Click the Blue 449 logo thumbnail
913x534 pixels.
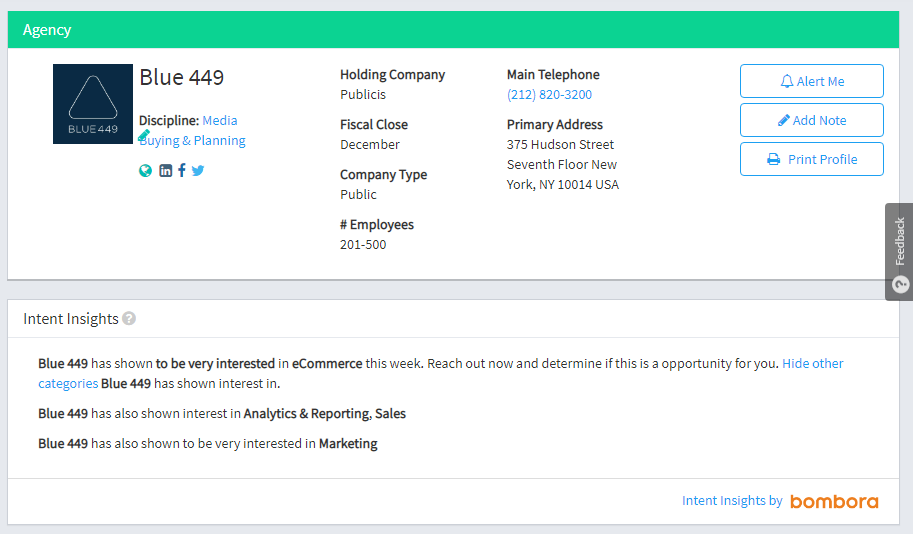click(x=93, y=104)
